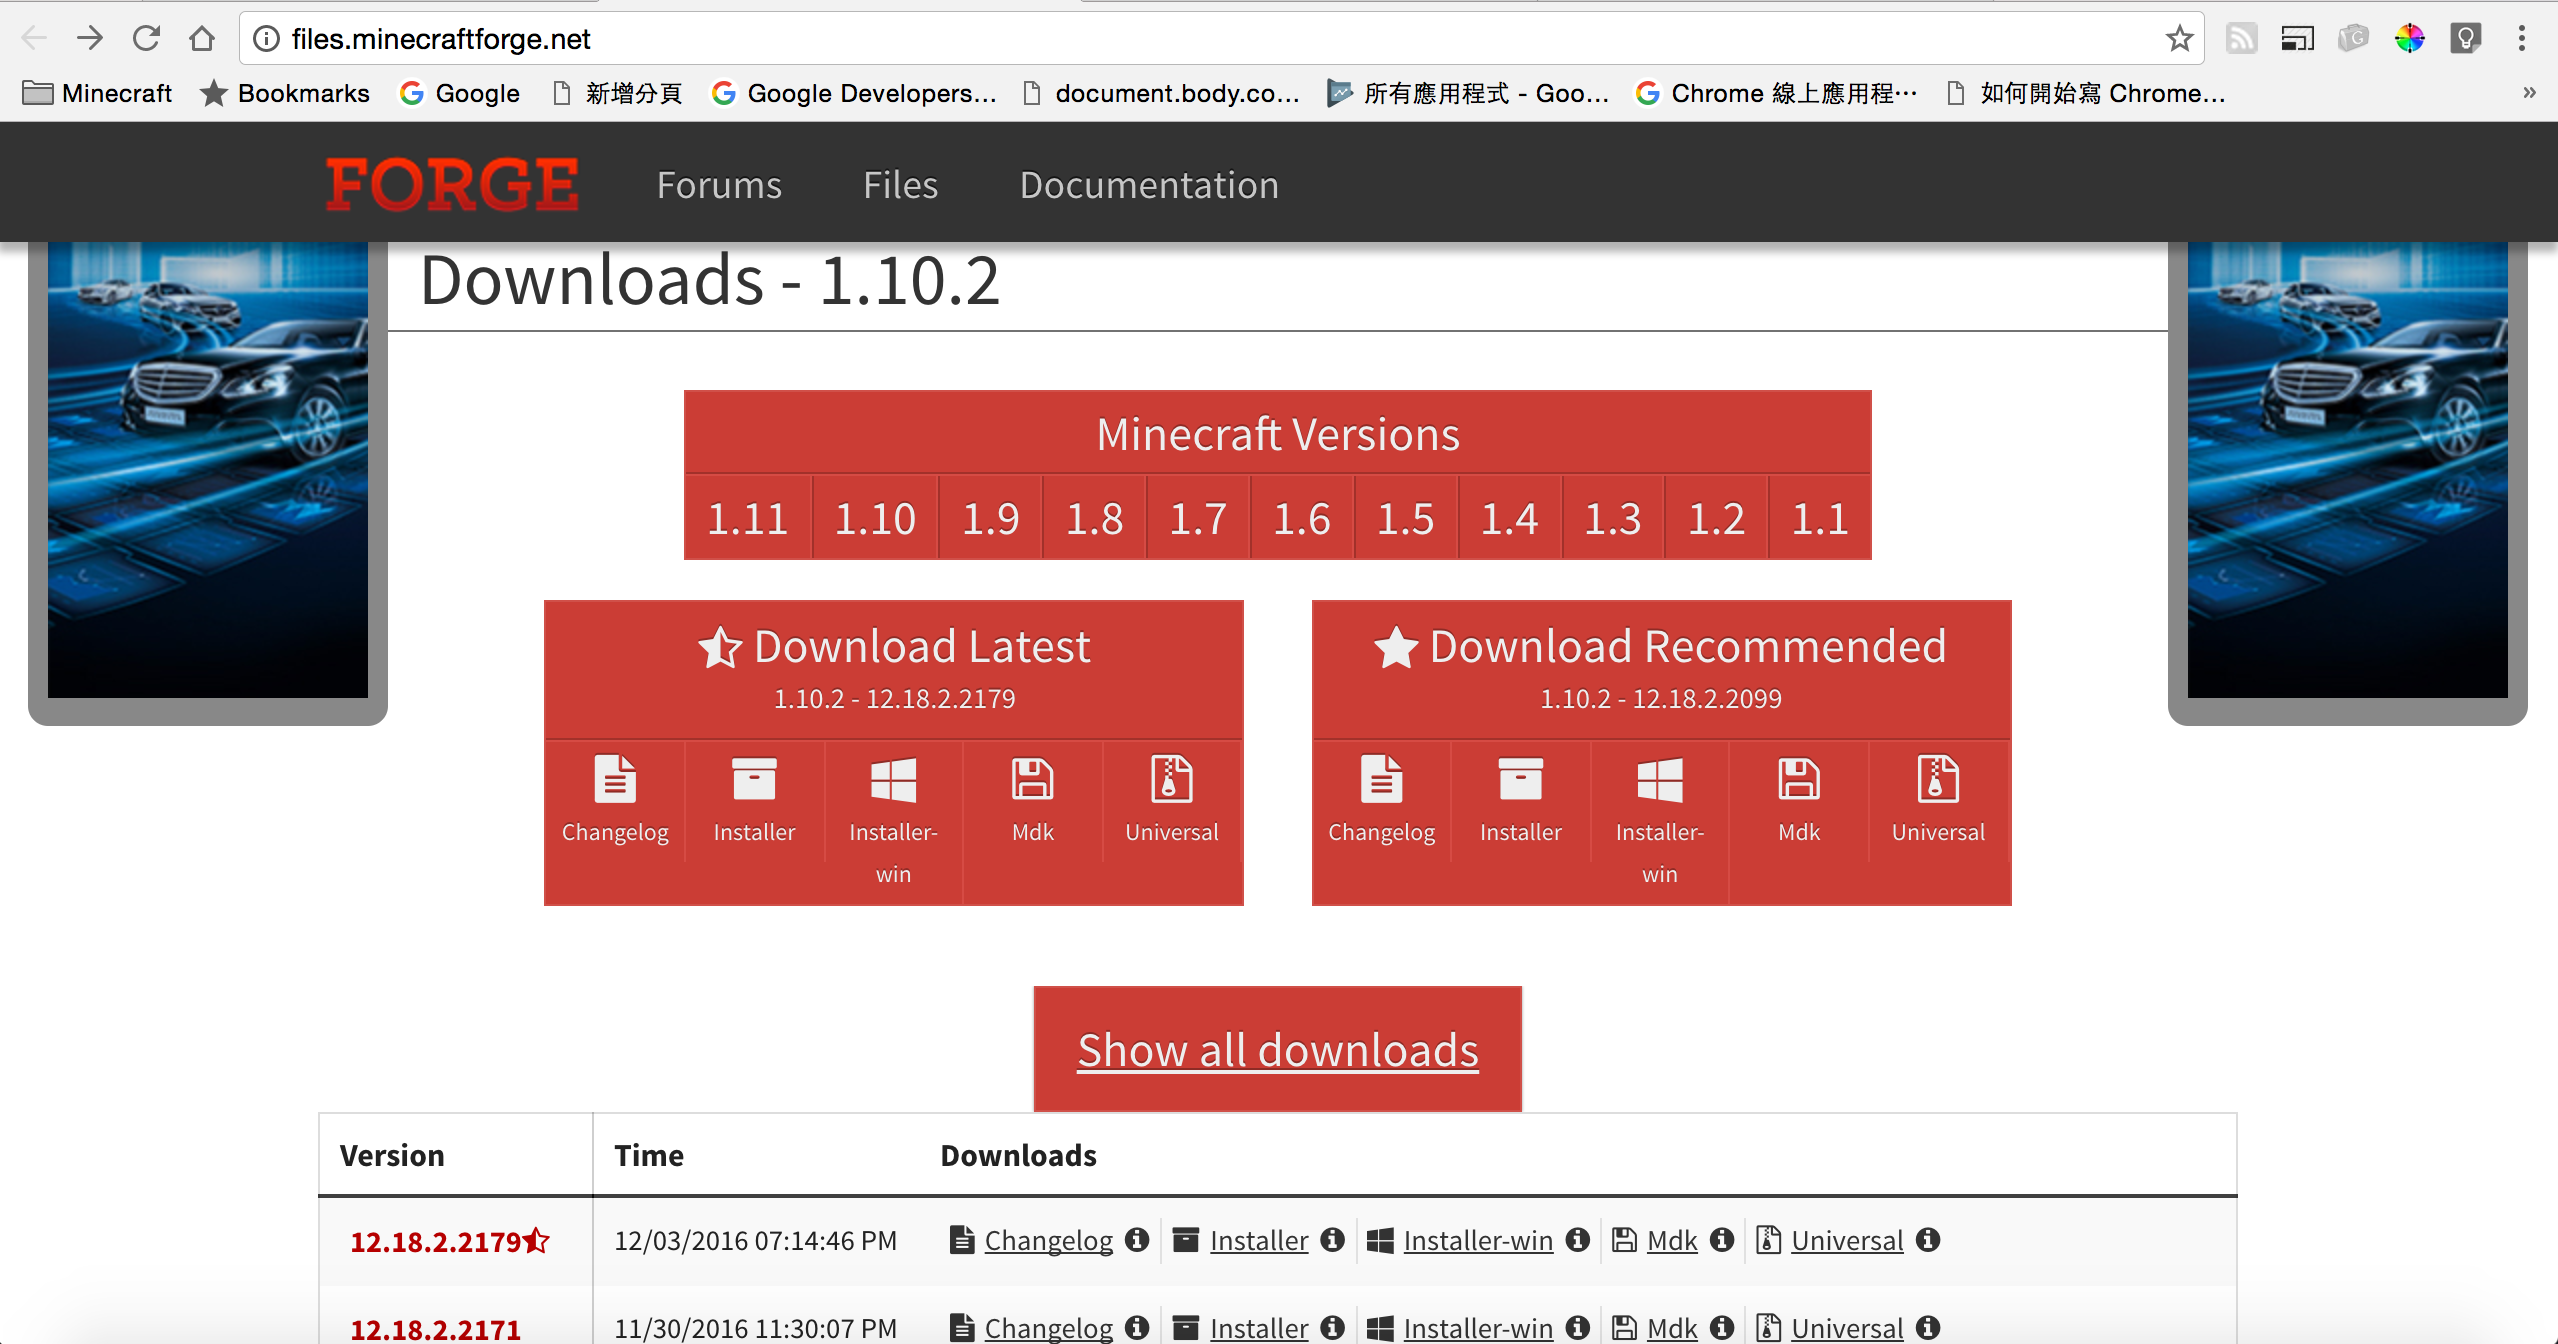2558x1344 pixels.
Task: Click info icon beside 12.18.2.2179 Changelog
Action: pyautogui.click(x=1137, y=1240)
